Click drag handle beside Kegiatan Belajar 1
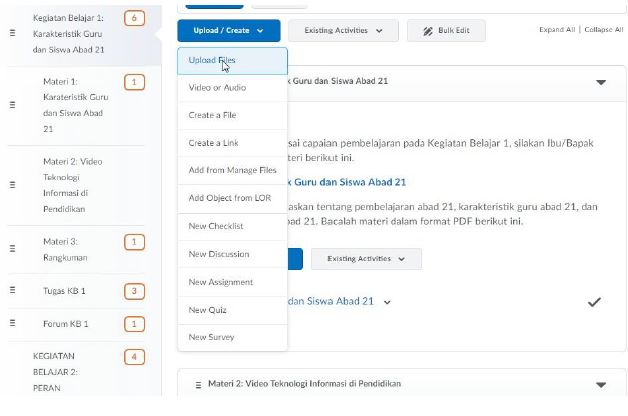This screenshot has height=416, width=628. pyautogui.click(x=12, y=33)
